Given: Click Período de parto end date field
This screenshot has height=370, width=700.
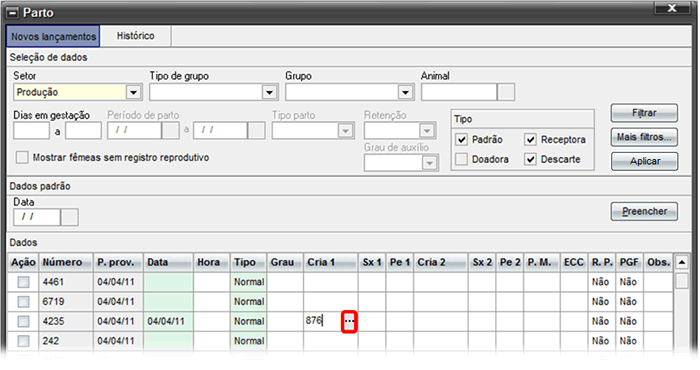Looking at the screenshot, I should point(221,130).
